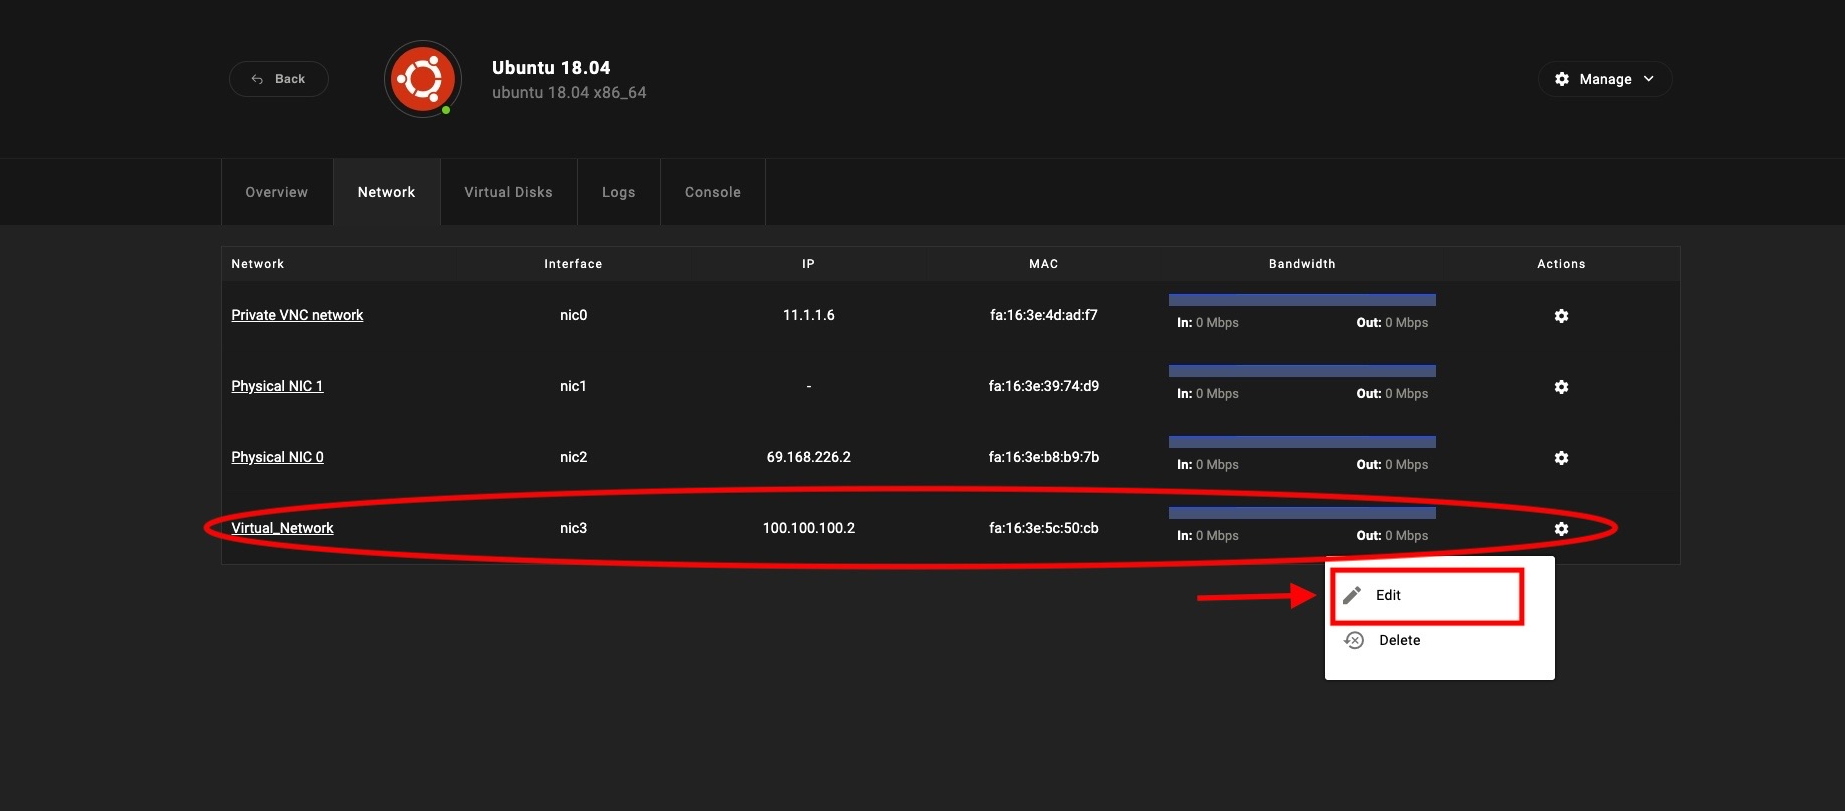Viewport: 1845px width, 811px height.
Task: Click the IP column header
Action: [808, 264]
